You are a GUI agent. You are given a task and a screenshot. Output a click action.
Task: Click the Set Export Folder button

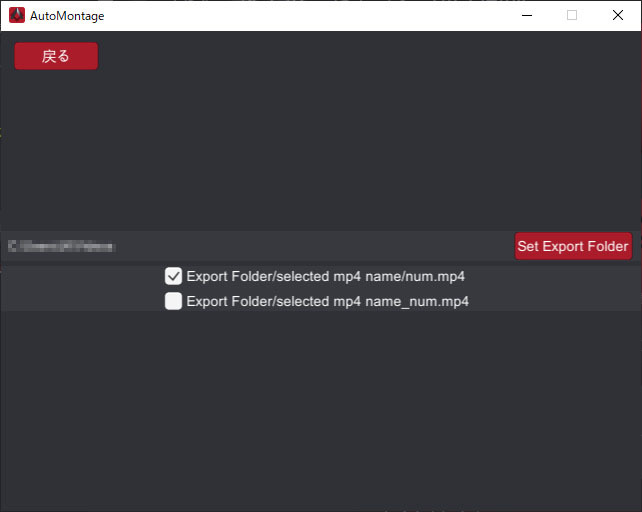573,246
